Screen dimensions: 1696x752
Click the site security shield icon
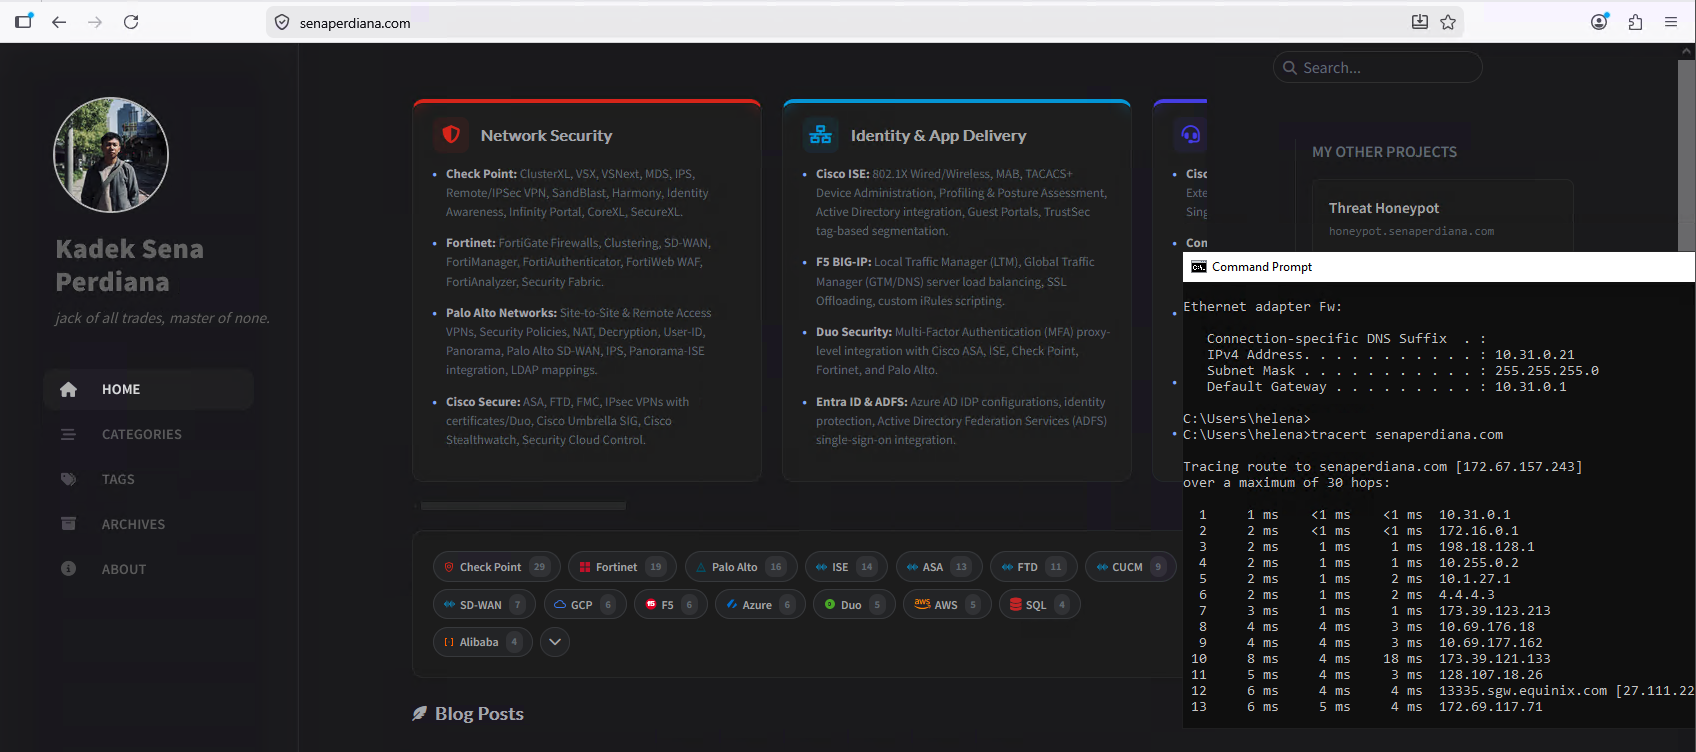point(282,22)
